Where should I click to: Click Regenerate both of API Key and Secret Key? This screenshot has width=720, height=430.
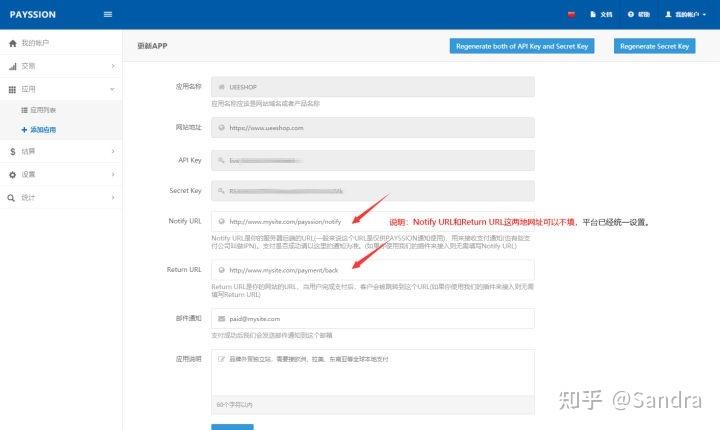(x=522, y=46)
